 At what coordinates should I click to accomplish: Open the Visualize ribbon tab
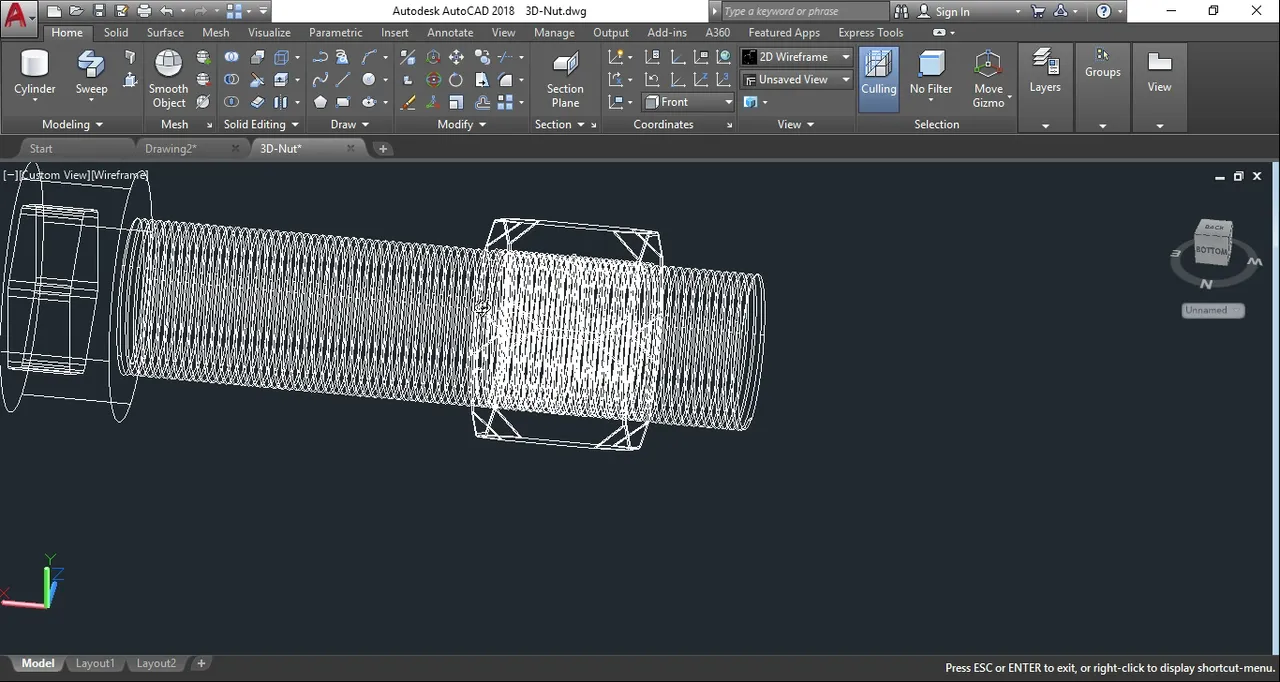click(269, 32)
